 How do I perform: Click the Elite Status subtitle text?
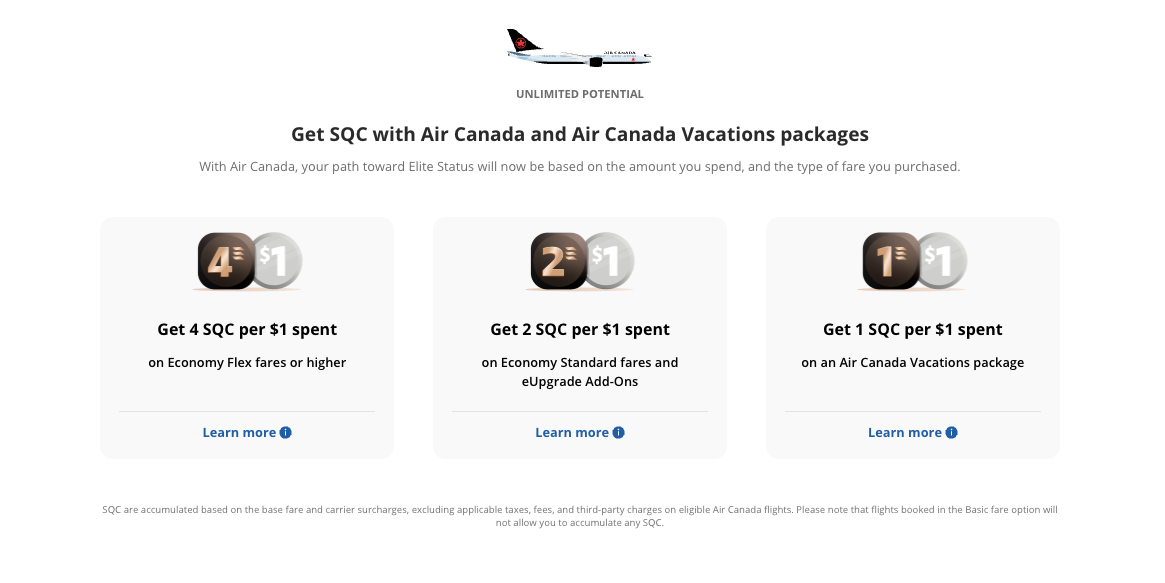(580, 166)
